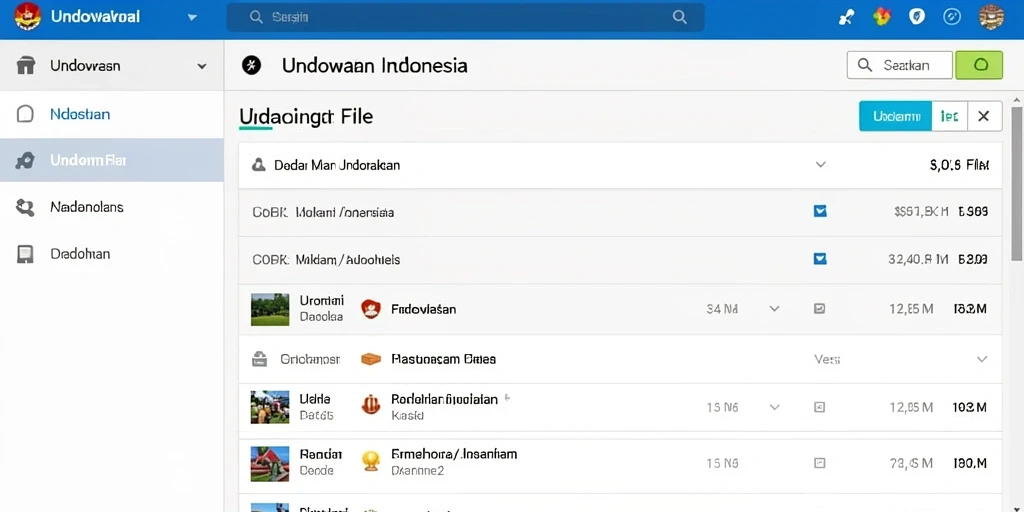Click magnifier icon at right of top search bar
The height and width of the screenshot is (512, 1024).
680,18
